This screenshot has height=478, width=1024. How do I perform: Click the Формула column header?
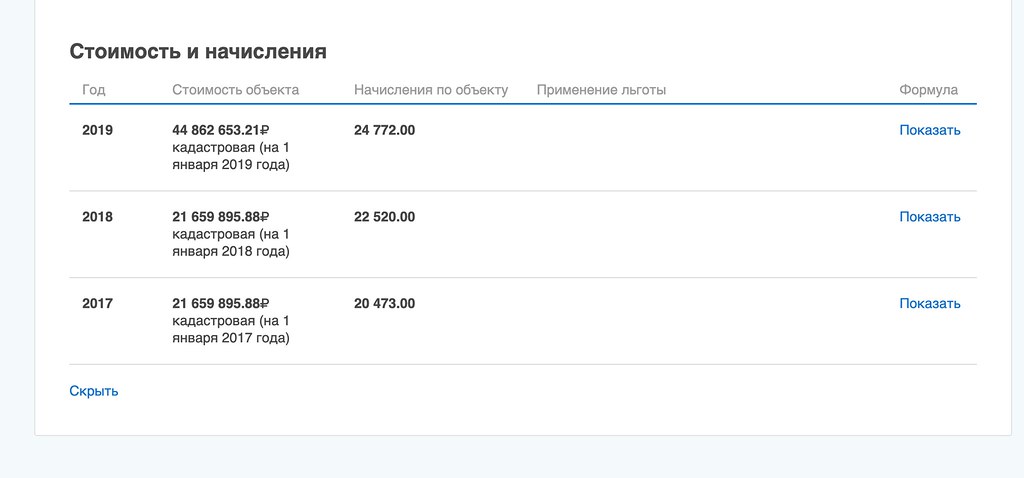[929, 89]
